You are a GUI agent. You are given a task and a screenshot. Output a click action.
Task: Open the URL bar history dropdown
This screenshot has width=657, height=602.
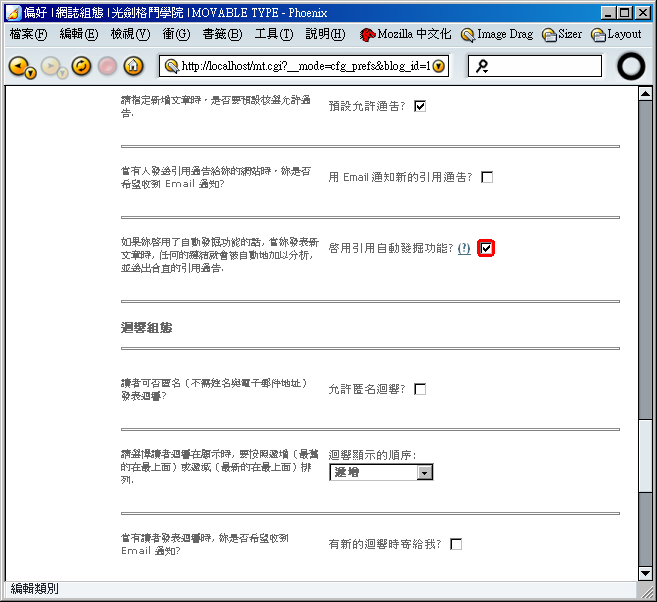click(x=439, y=66)
